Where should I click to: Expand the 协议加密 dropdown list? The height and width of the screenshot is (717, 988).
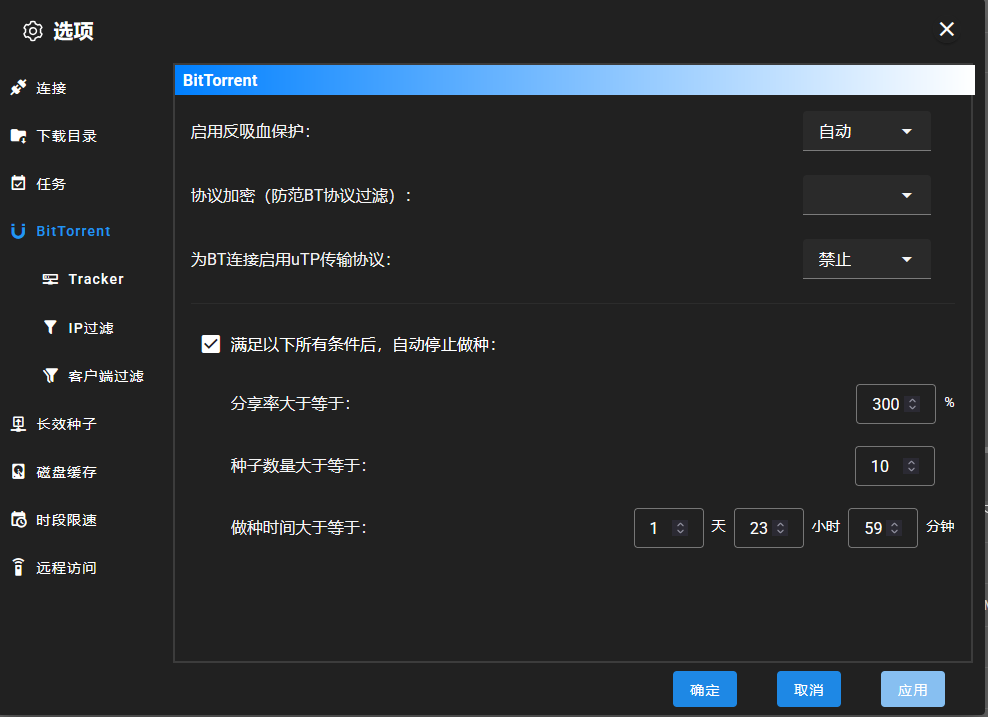pyautogui.click(x=866, y=195)
